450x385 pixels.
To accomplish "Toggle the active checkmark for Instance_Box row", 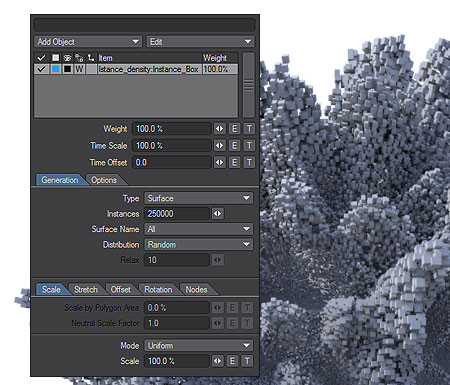I will [x=41, y=69].
